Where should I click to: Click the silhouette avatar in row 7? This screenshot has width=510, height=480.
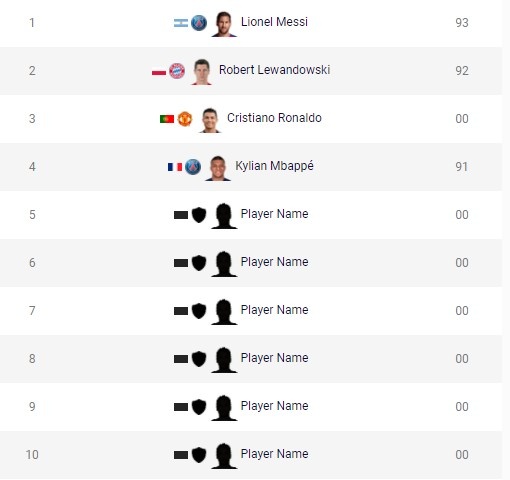click(224, 312)
